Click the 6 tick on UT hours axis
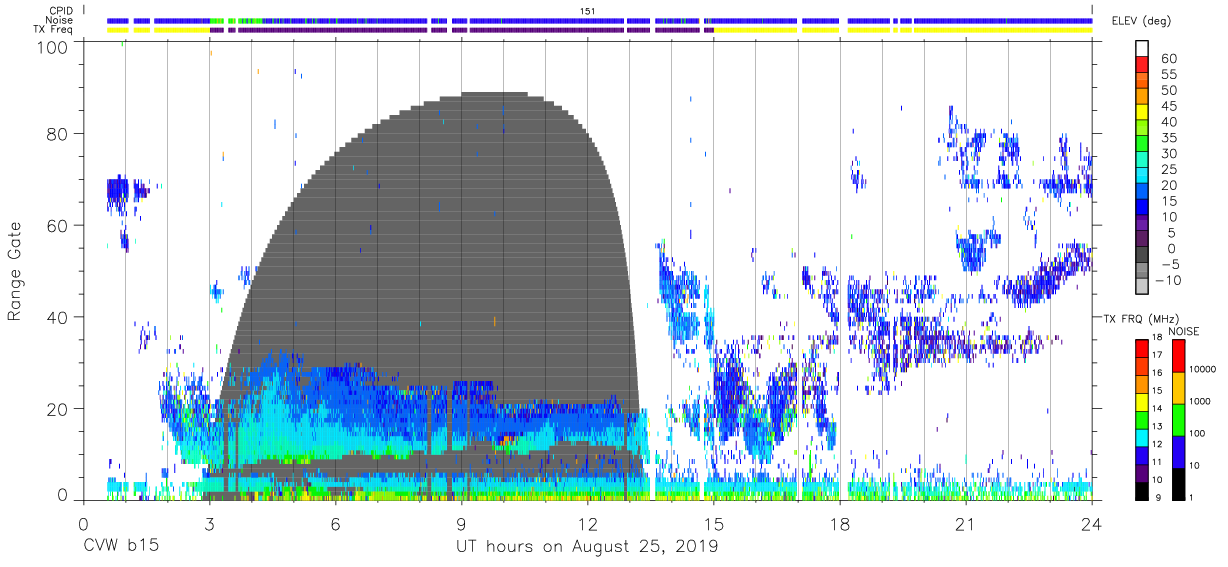This screenshot has width=1228, height=567. point(335,524)
